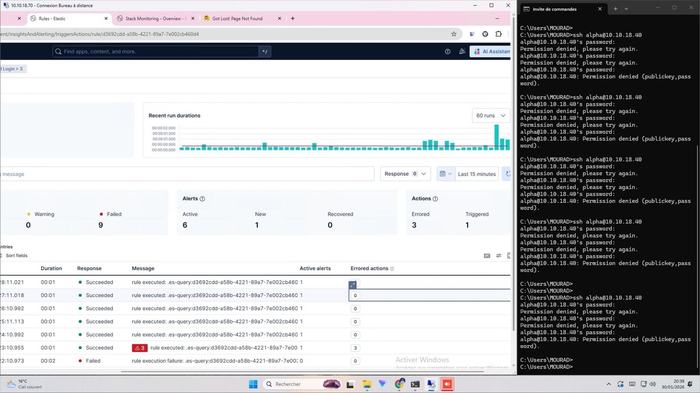
Task: Open the Response filter dropdown
Action: (405, 174)
